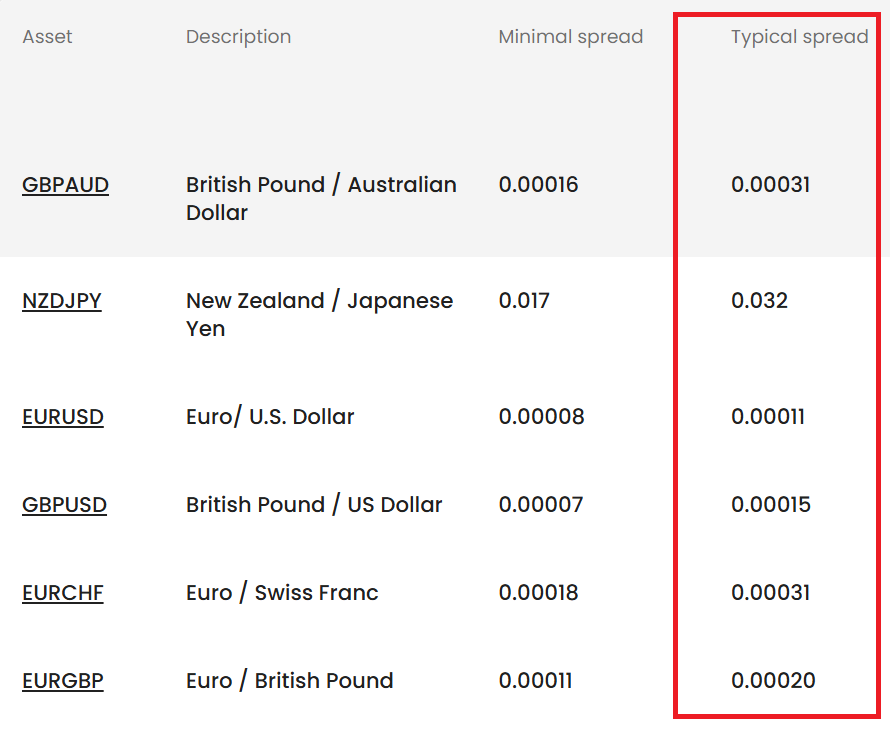Click the Asset column header
The image size is (890, 730).
point(47,37)
